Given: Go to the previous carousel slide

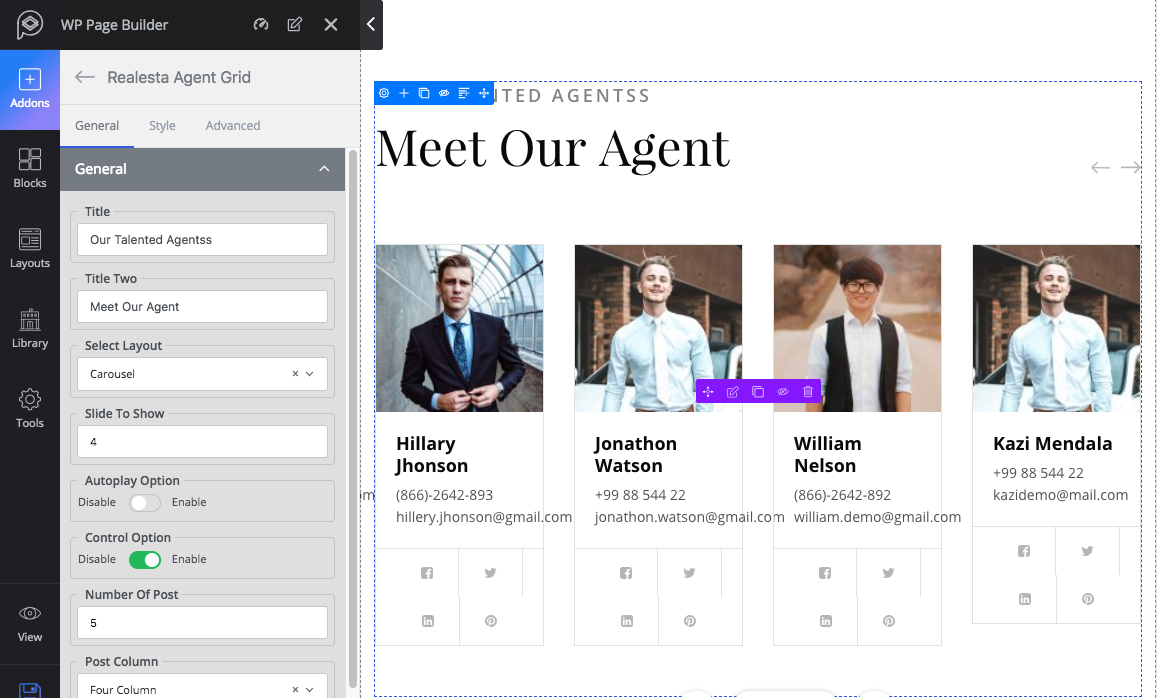Looking at the screenshot, I should (x=1100, y=167).
